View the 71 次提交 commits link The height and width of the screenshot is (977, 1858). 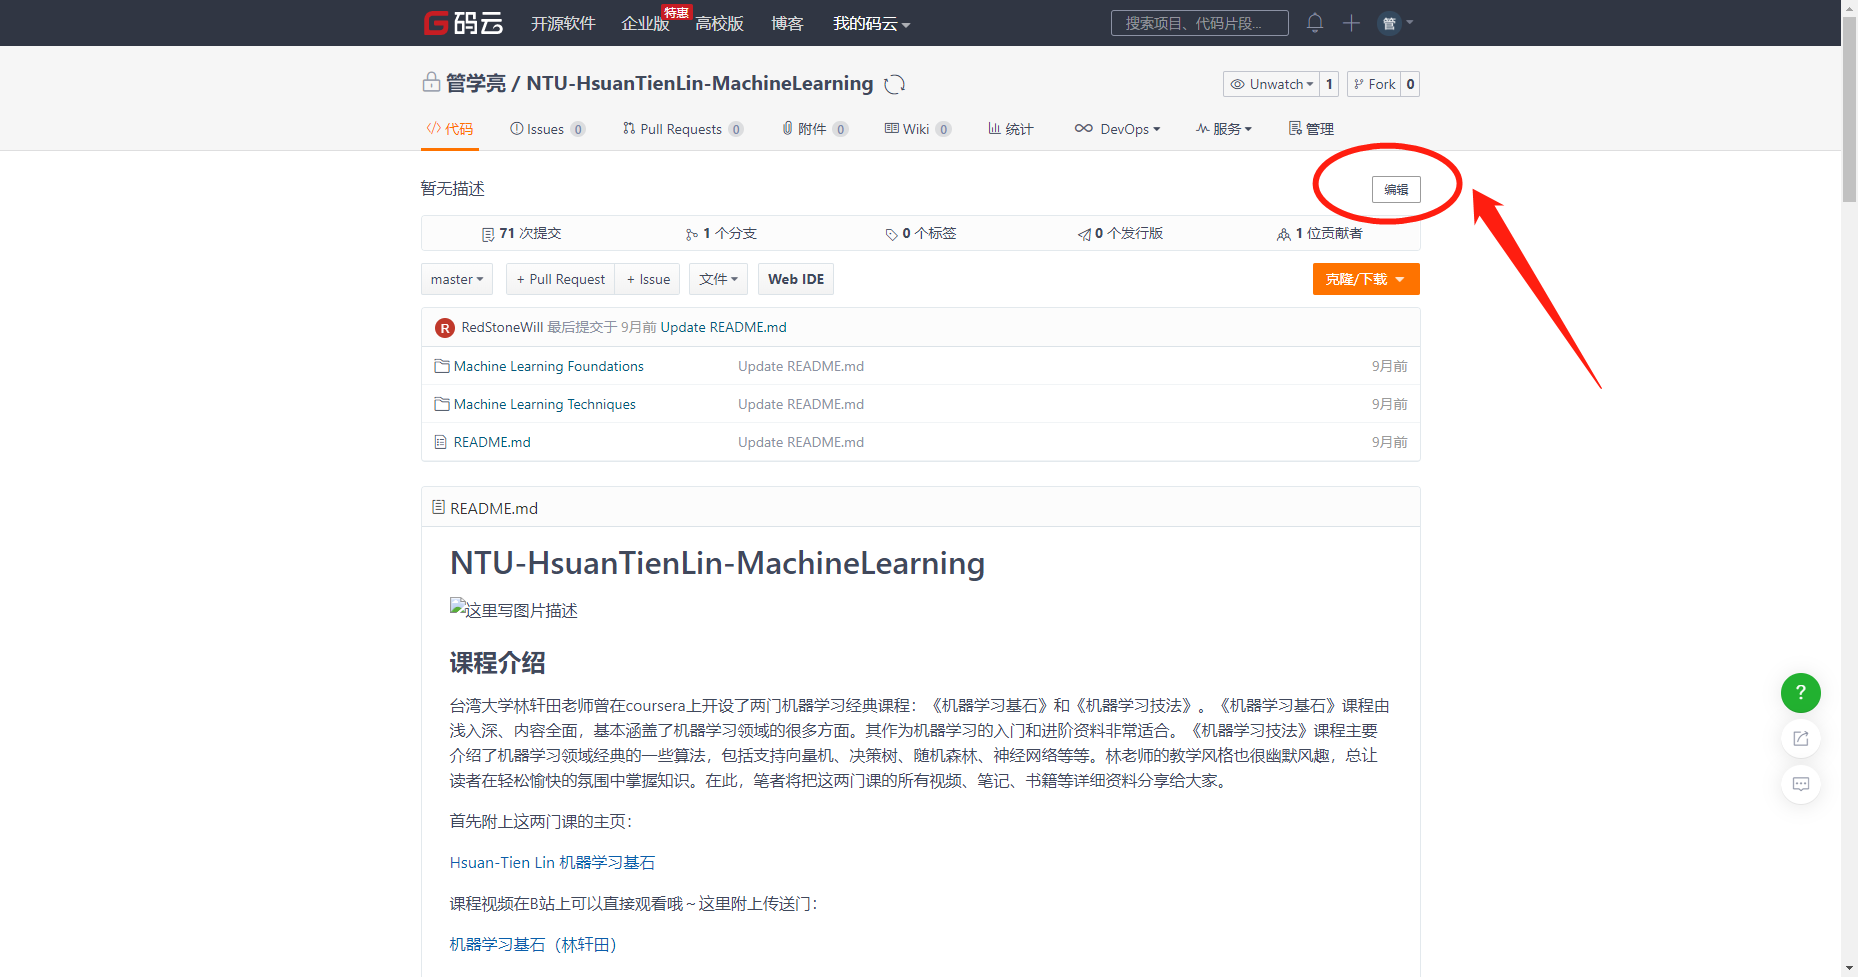tap(521, 233)
